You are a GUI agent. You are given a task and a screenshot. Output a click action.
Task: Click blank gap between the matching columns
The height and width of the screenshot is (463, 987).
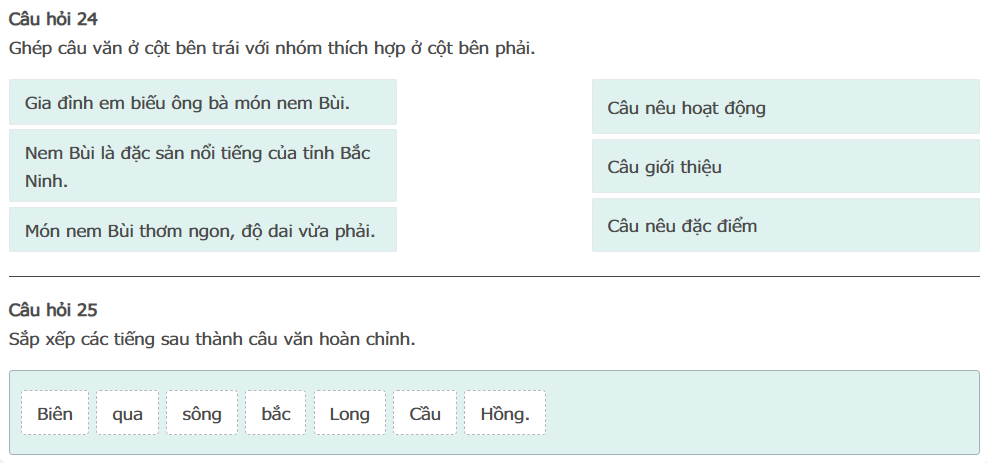point(494,165)
